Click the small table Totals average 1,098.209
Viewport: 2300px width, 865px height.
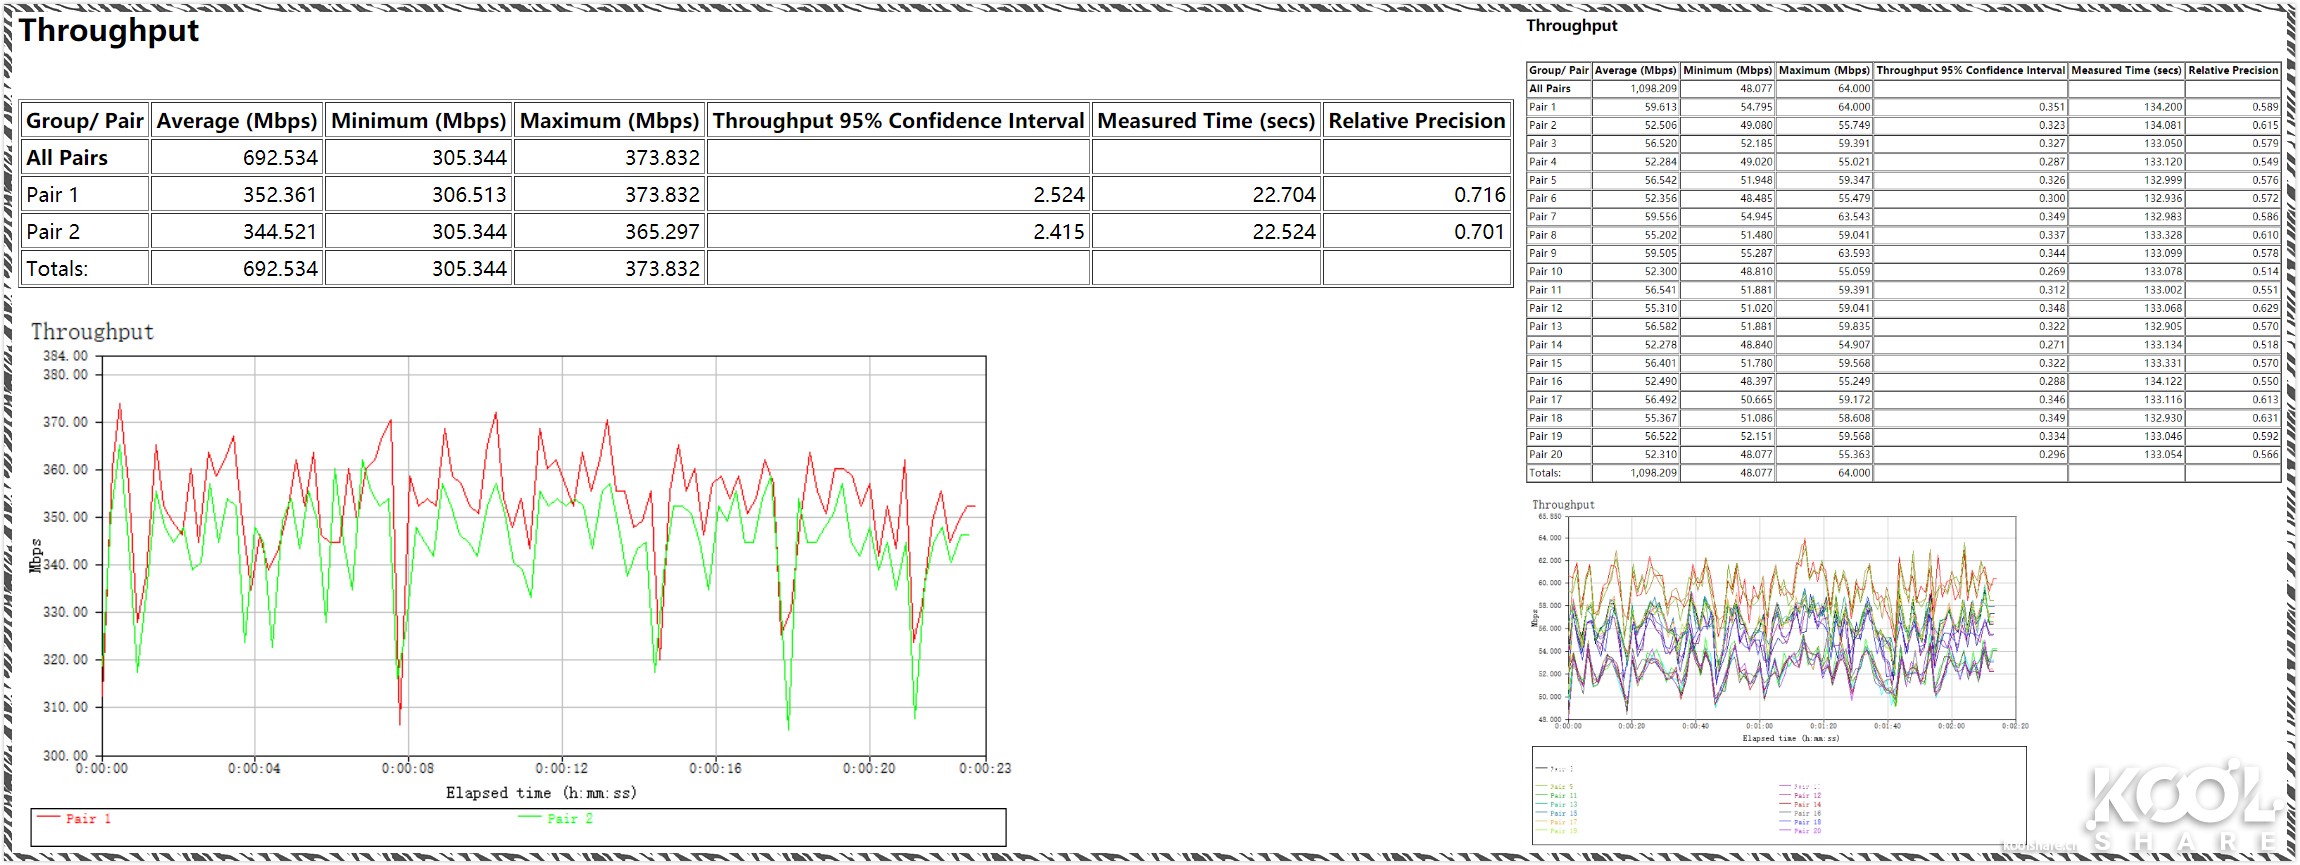click(1653, 473)
